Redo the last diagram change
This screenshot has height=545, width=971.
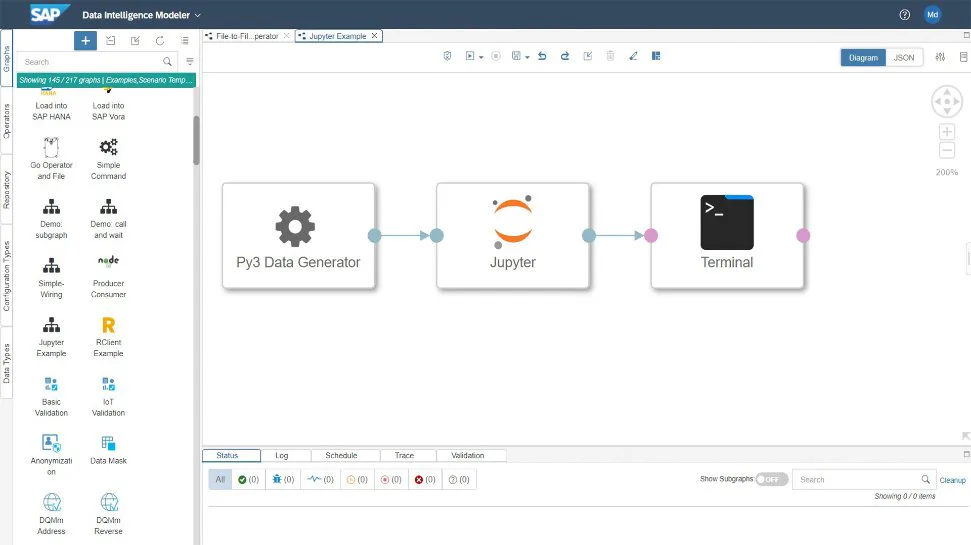(565, 56)
